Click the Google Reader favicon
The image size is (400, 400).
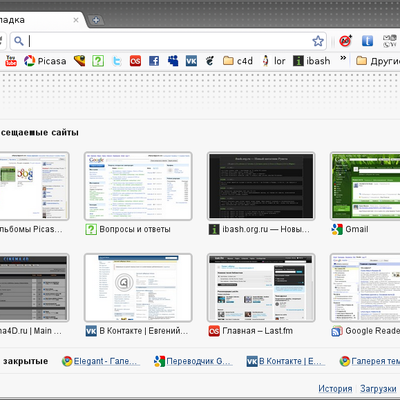337,331
